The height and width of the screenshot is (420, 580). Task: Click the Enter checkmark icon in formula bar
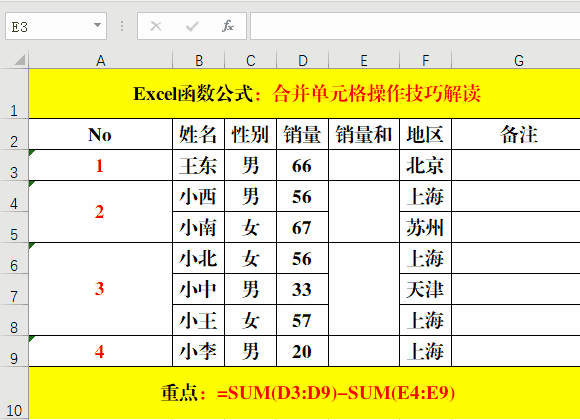coord(192,26)
